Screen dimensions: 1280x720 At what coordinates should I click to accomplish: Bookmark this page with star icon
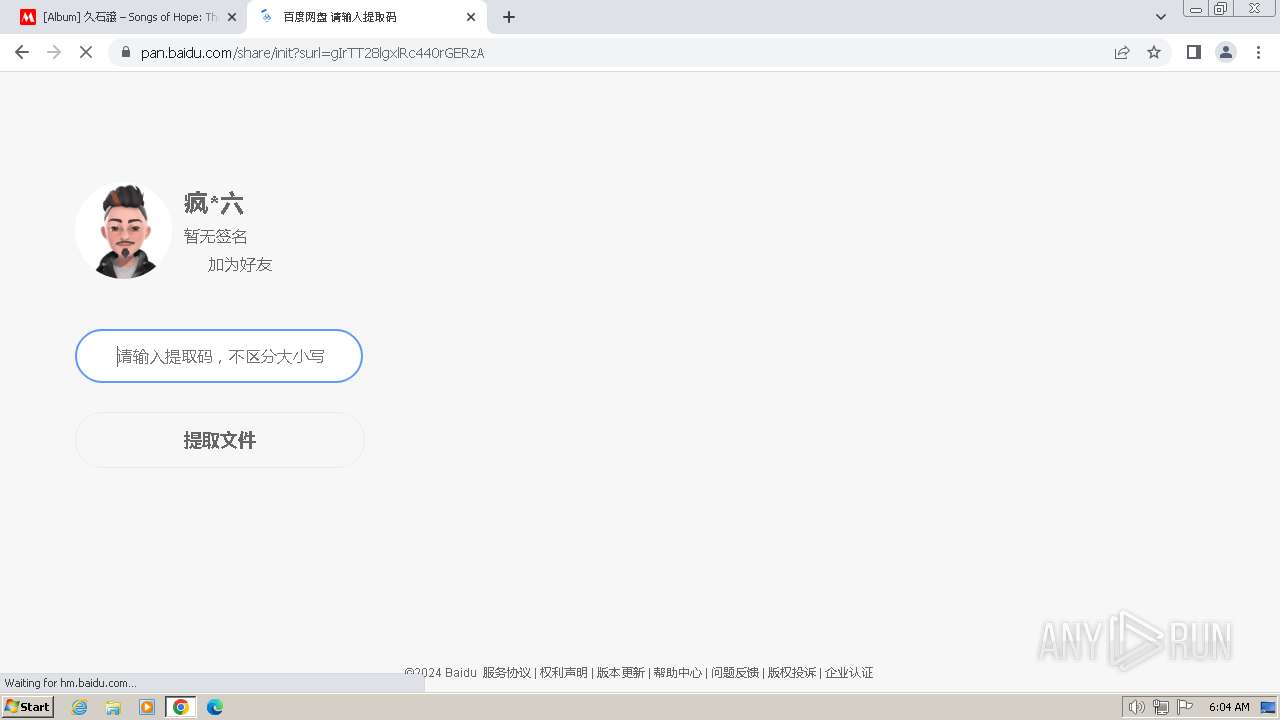1154,53
